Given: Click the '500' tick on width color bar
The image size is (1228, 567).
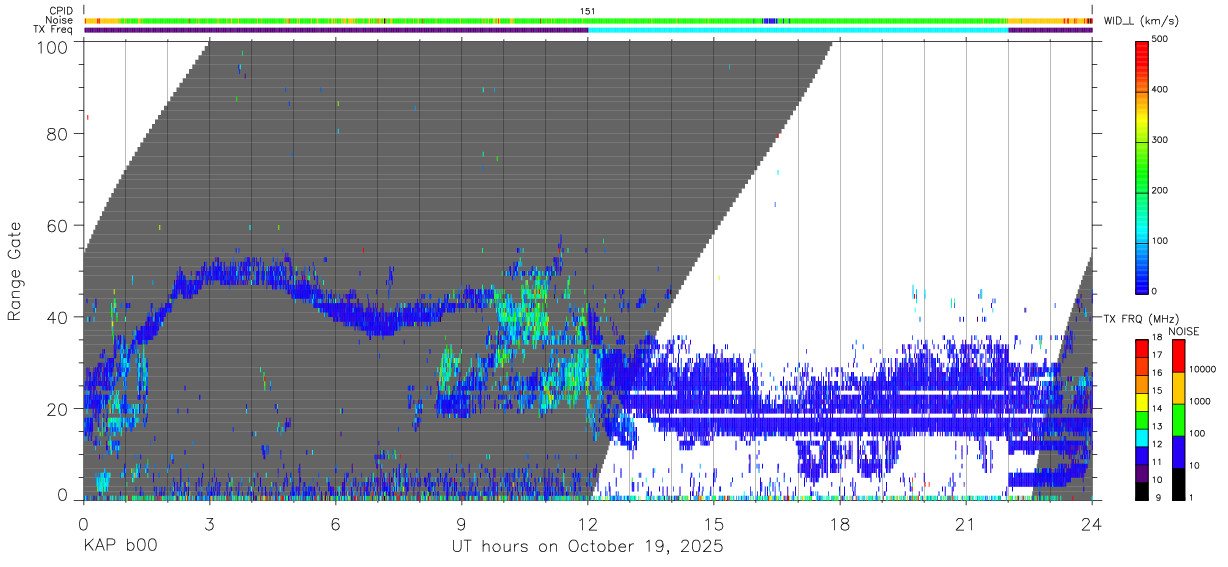Looking at the screenshot, I should [x=1162, y=40].
